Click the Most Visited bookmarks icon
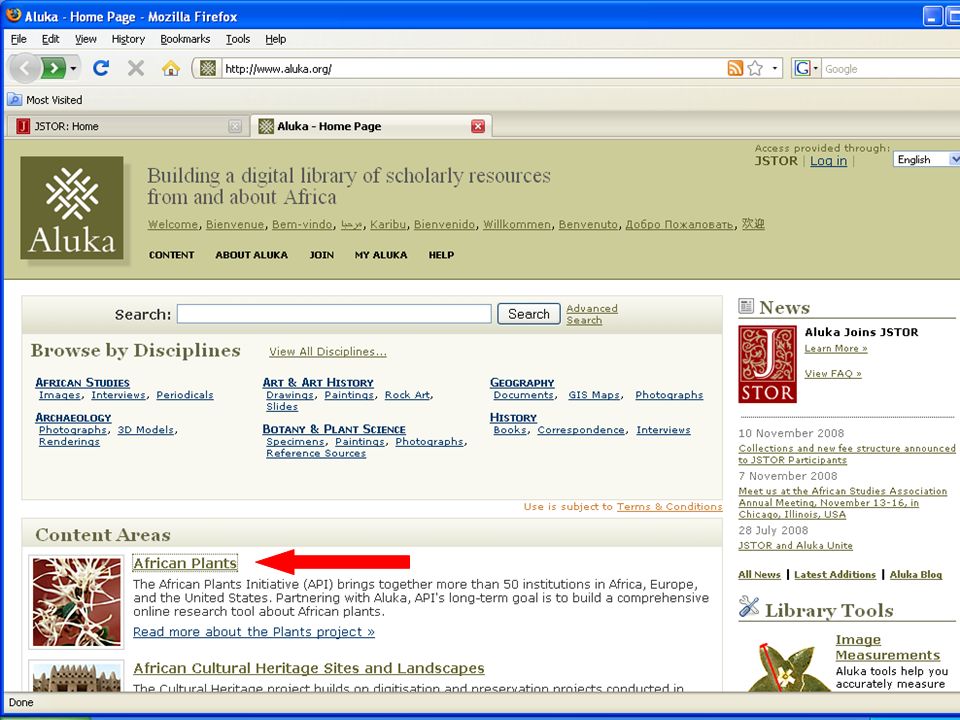Image resolution: width=960 pixels, height=720 pixels. (15, 99)
